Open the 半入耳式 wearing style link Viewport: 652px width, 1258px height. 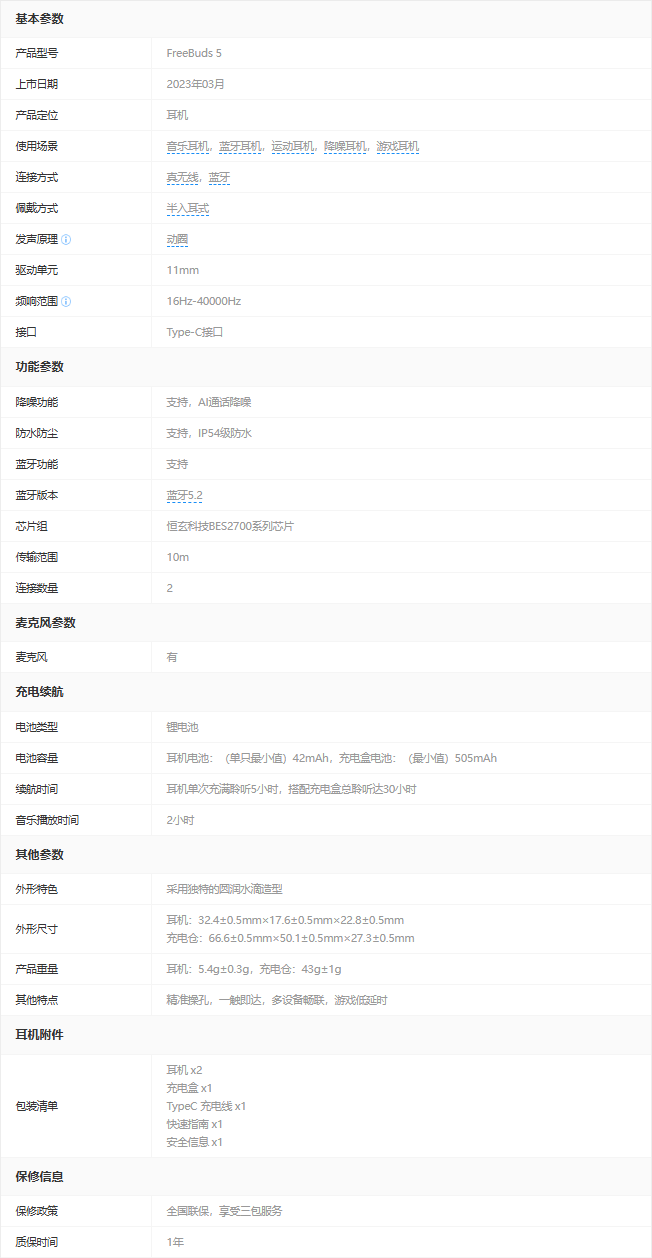pos(188,208)
